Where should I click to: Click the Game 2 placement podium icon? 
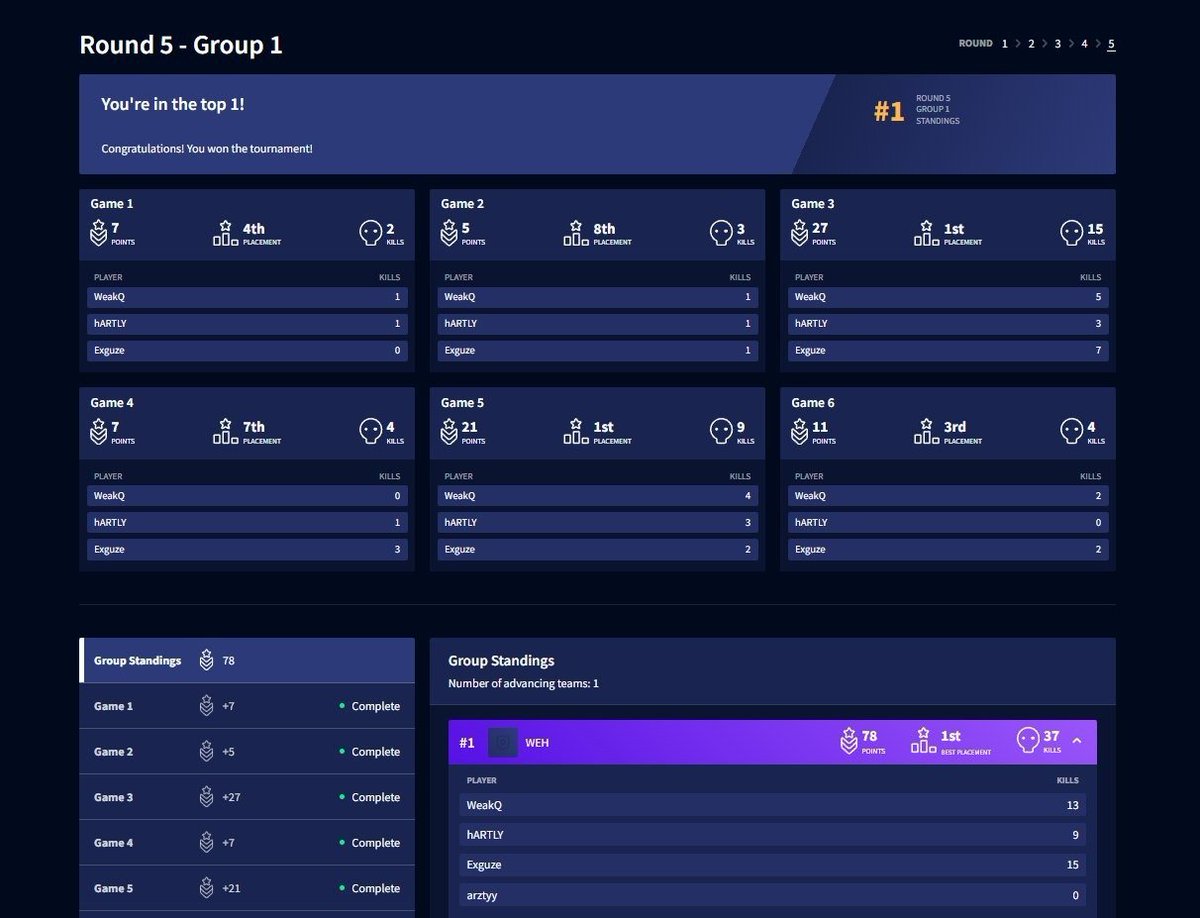point(576,233)
